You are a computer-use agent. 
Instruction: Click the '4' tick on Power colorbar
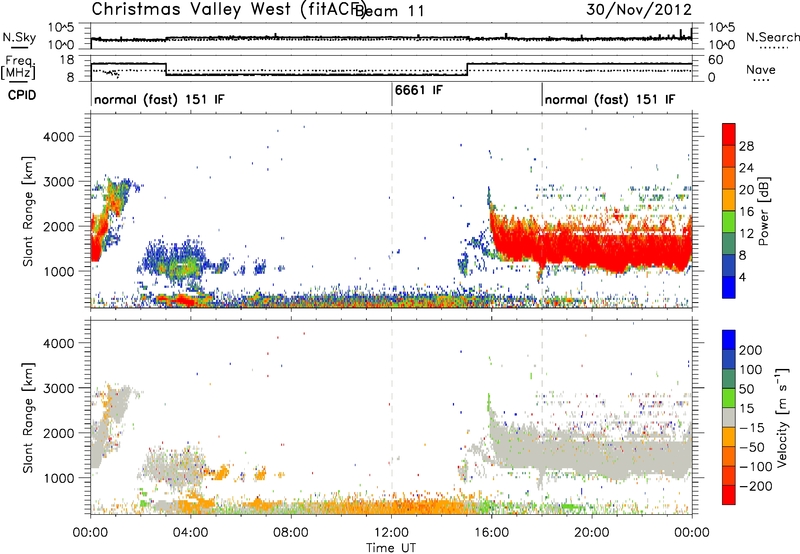coord(743,277)
